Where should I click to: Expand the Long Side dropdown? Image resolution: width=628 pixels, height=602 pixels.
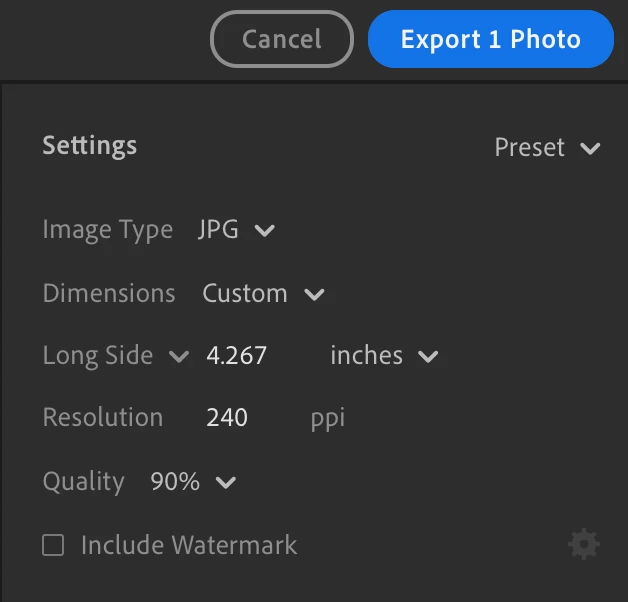tap(113, 355)
